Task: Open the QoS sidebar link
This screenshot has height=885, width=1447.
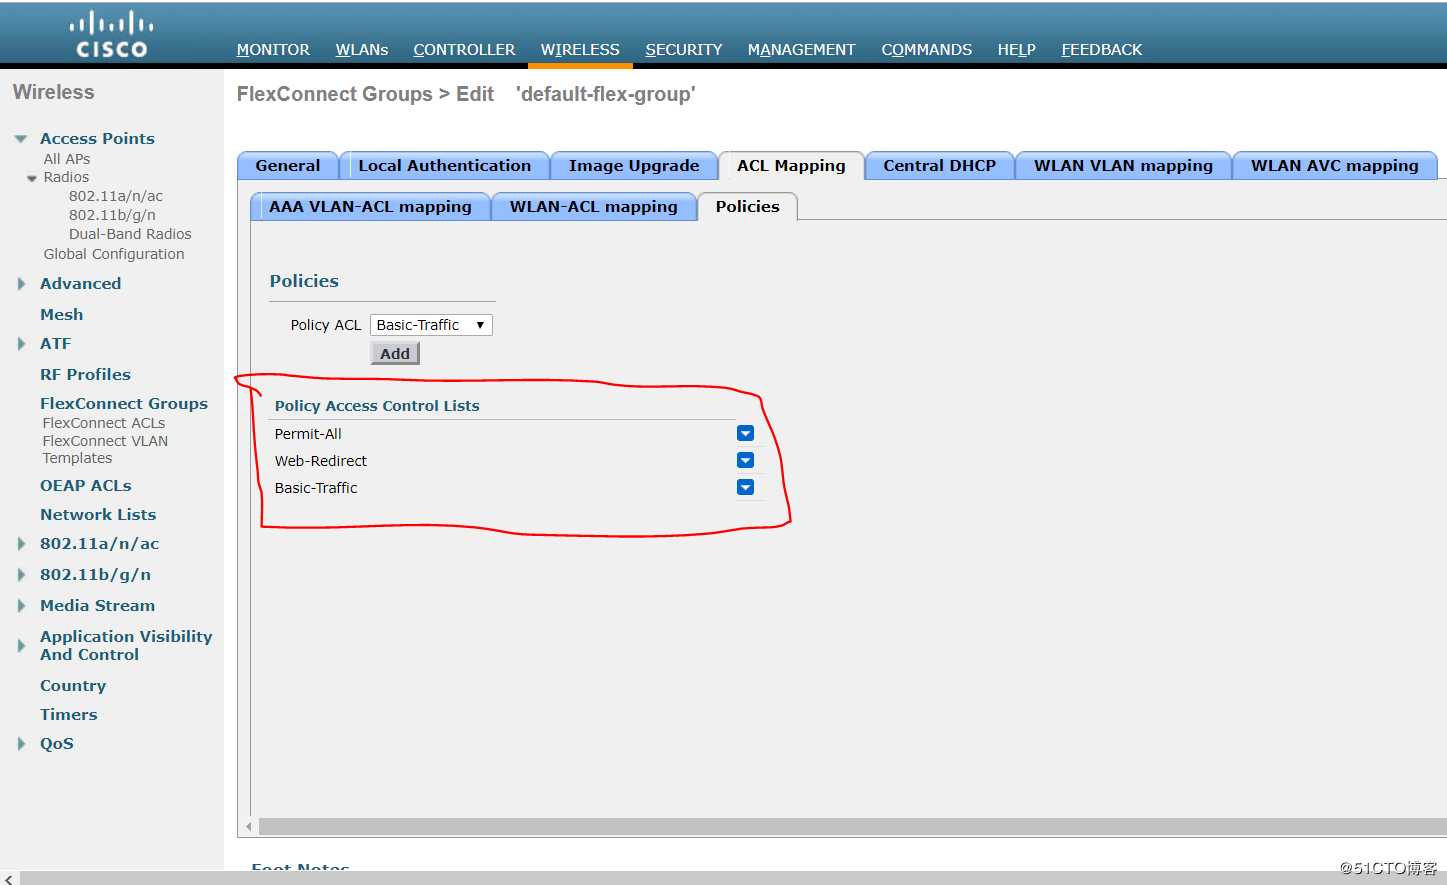Action: [x=57, y=744]
